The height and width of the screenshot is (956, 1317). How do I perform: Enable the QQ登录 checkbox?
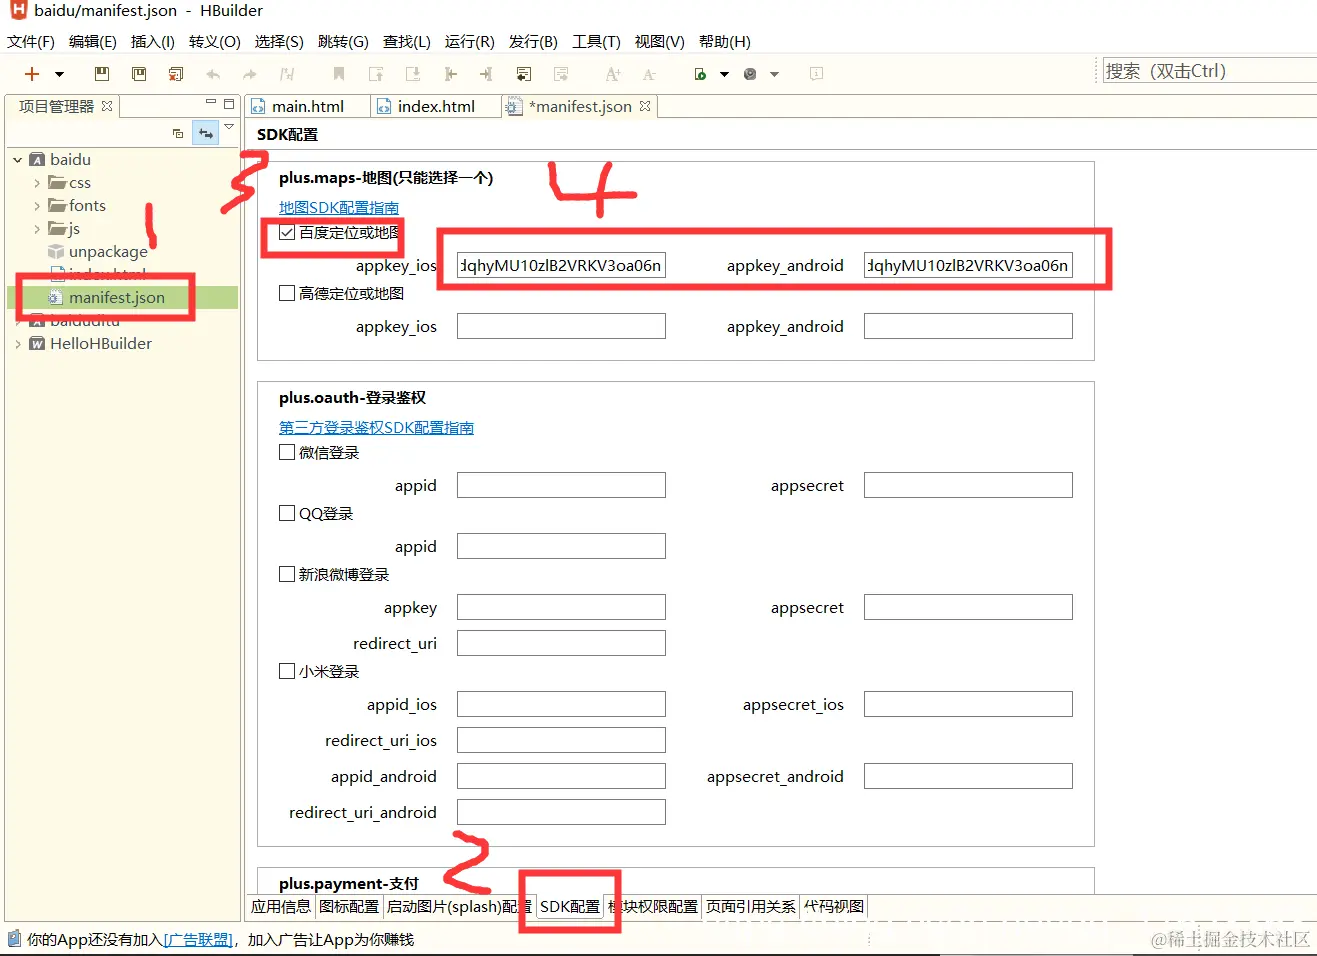tap(287, 513)
